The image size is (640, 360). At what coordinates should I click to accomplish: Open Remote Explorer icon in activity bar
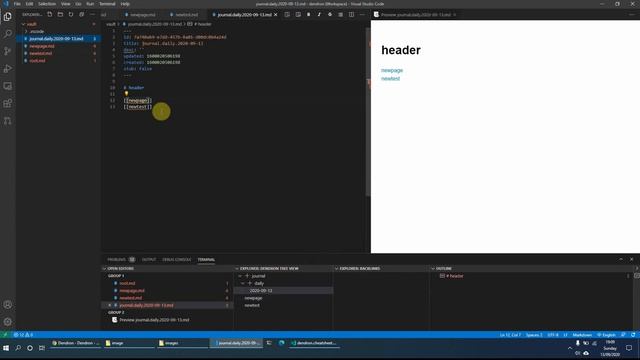pos(8,86)
